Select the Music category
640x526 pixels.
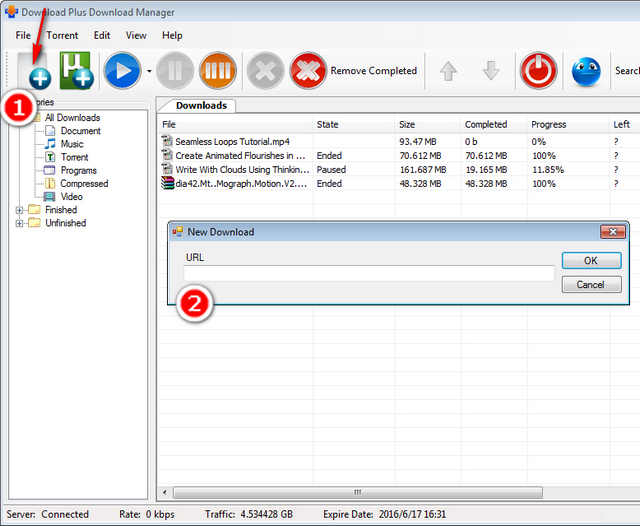[72, 144]
